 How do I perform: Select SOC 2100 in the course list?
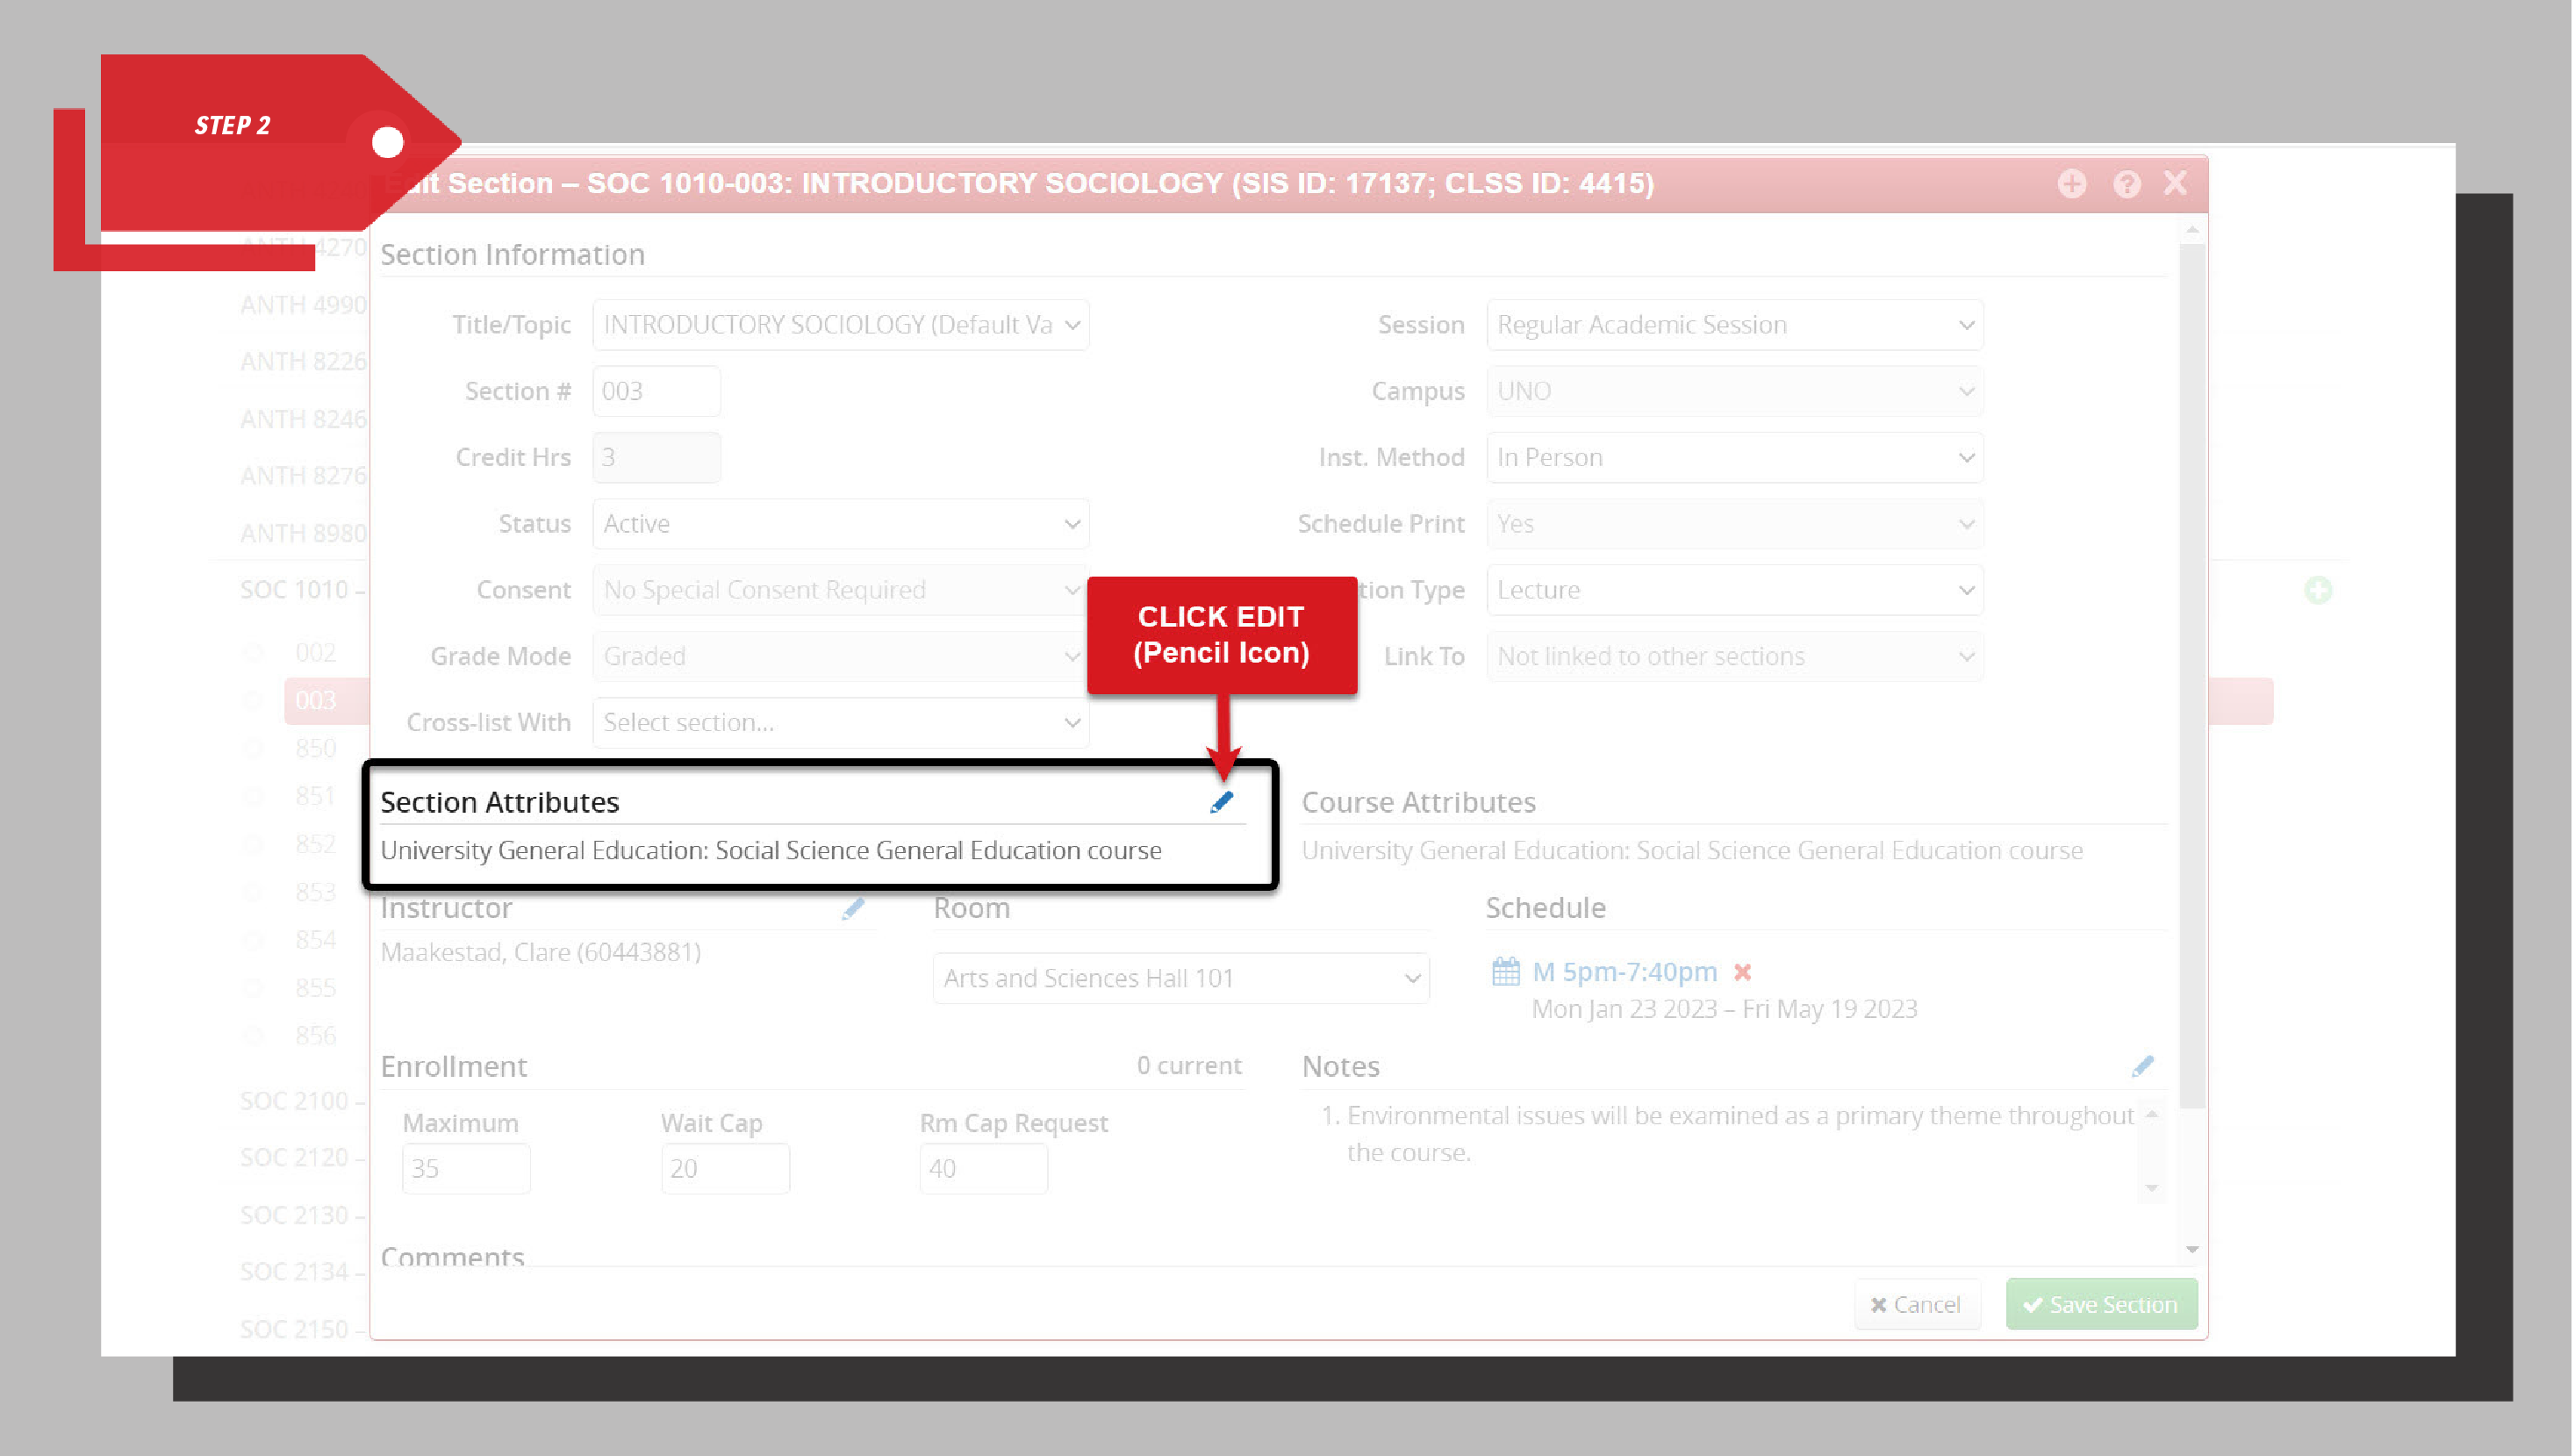[x=294, y=1100]
